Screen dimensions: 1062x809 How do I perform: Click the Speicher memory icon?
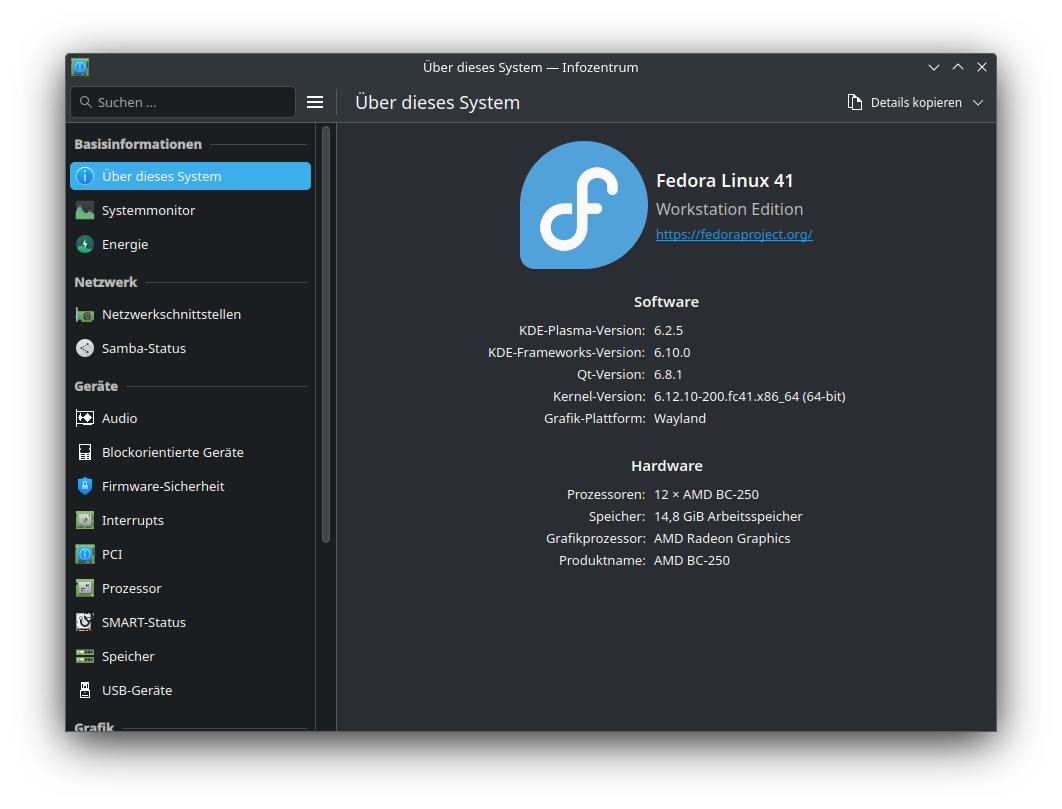point(85,657)
